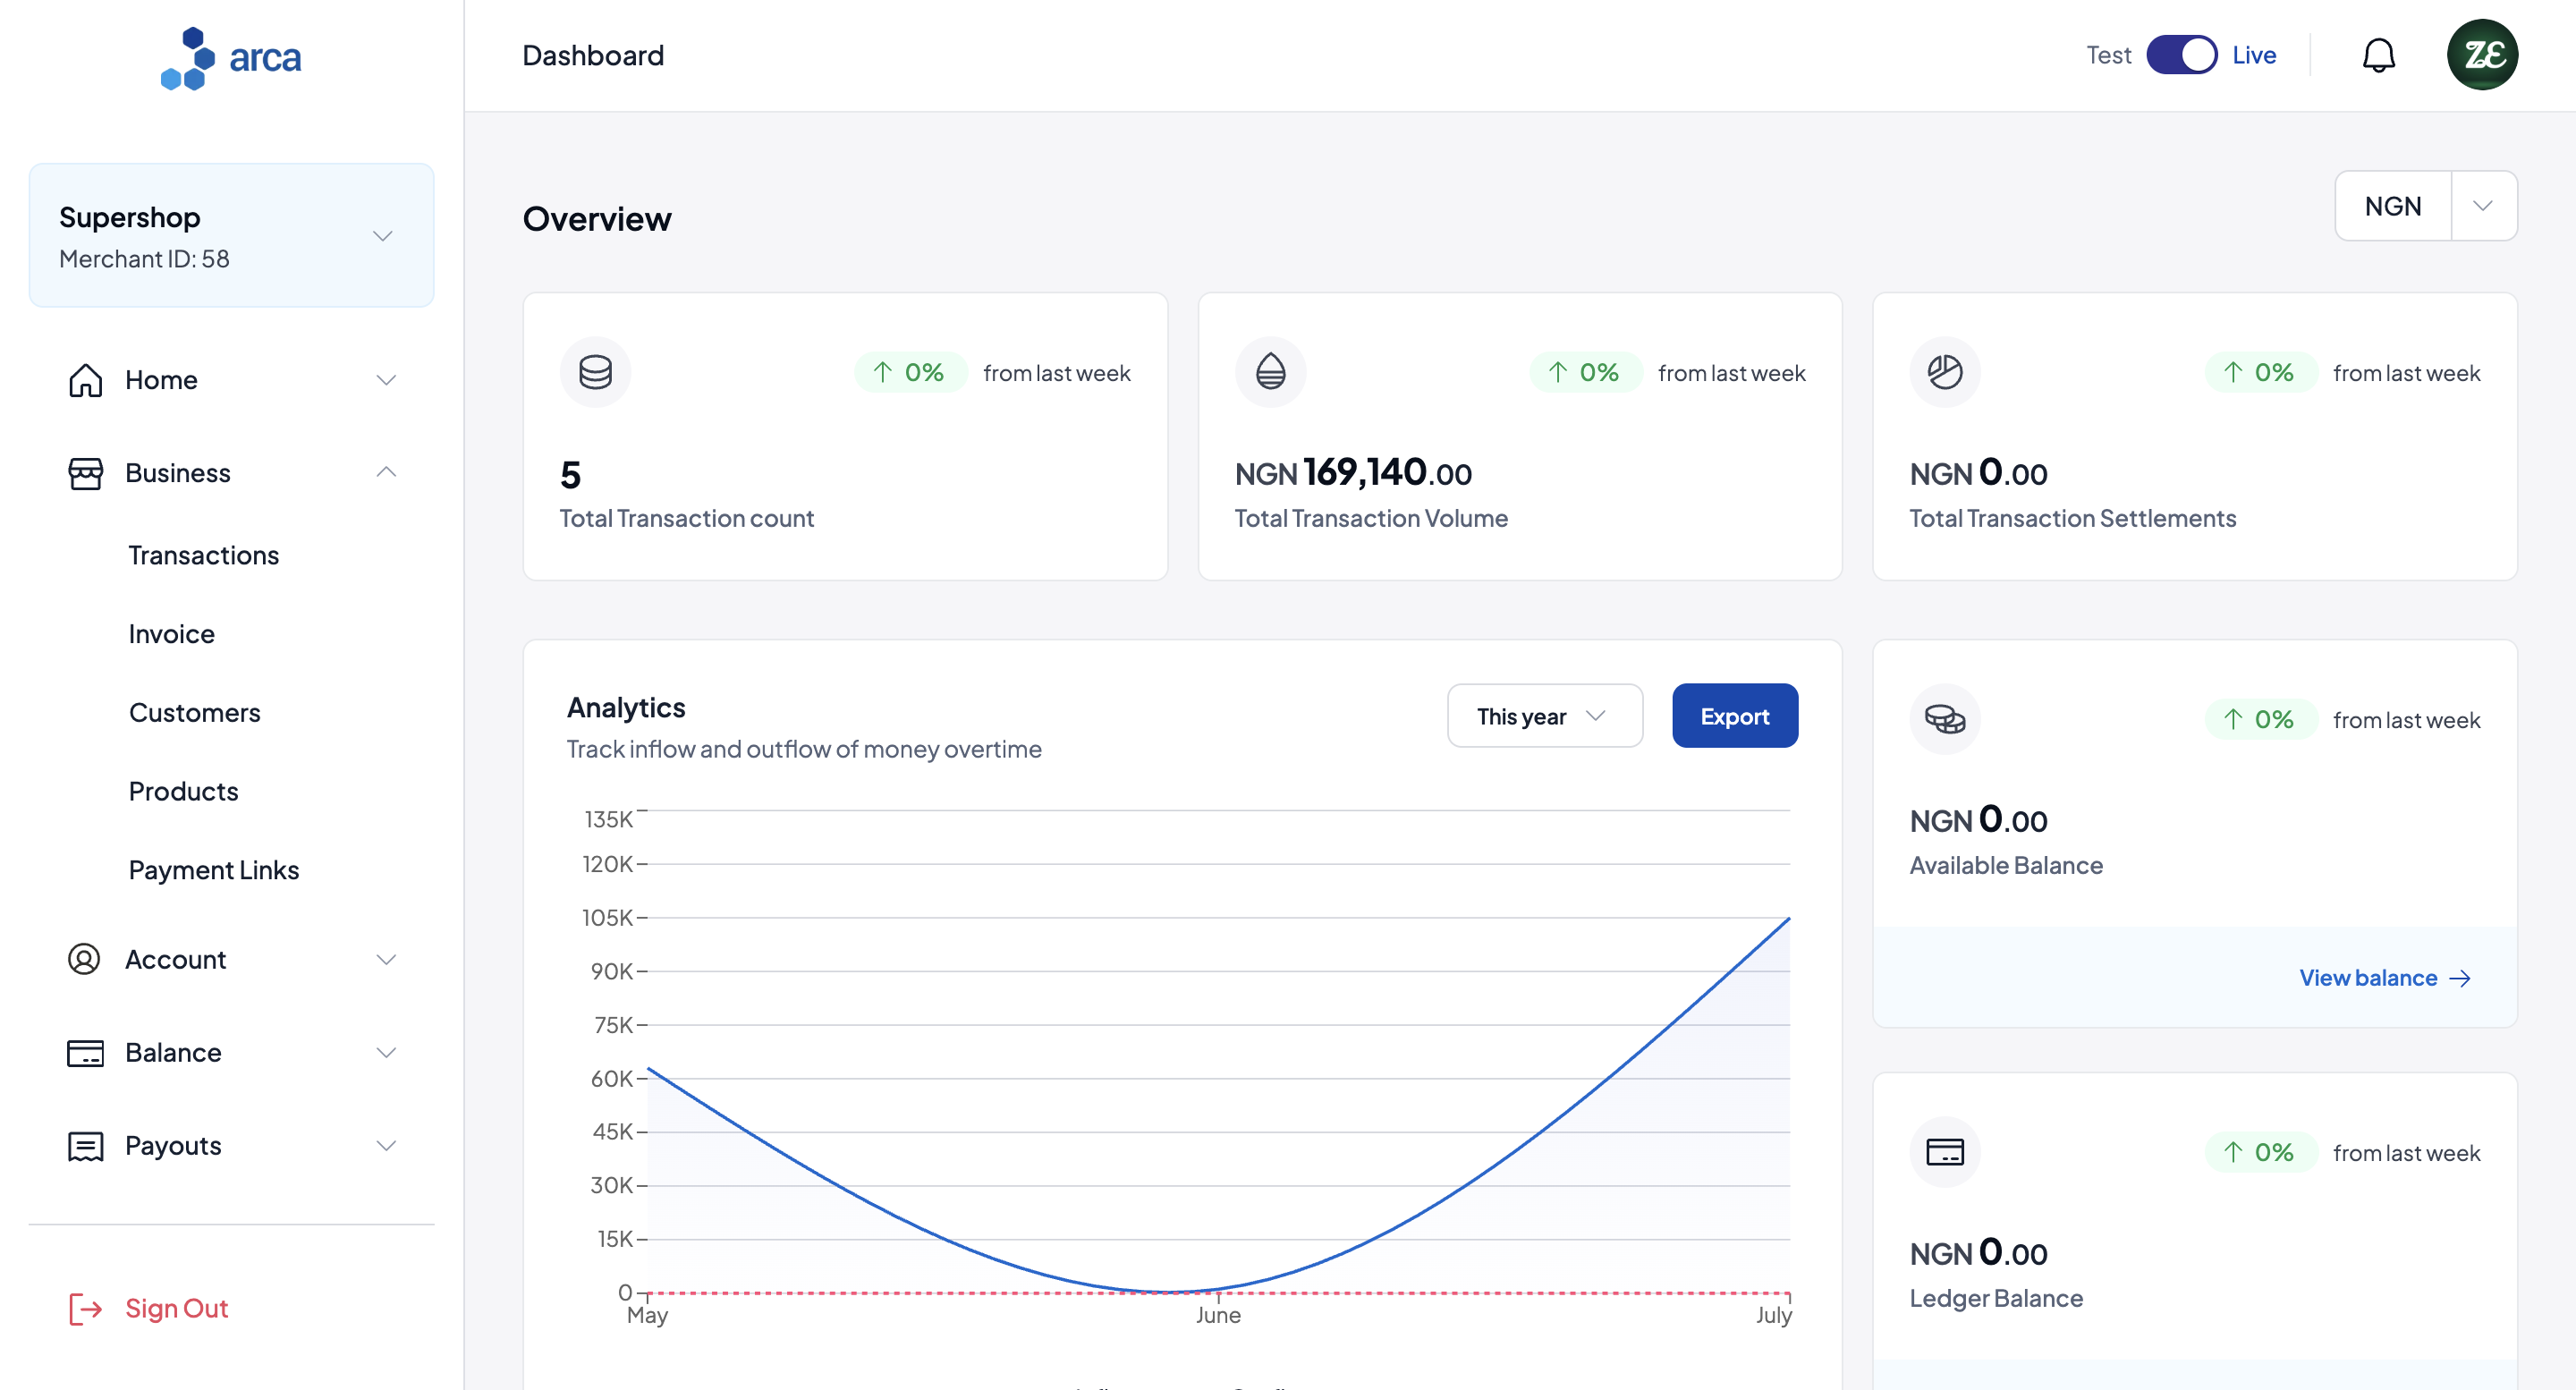Click the Total Transaction Volume 0% badge
This screenshot has height=1390, width=2576.
[x=1585, y=372]
